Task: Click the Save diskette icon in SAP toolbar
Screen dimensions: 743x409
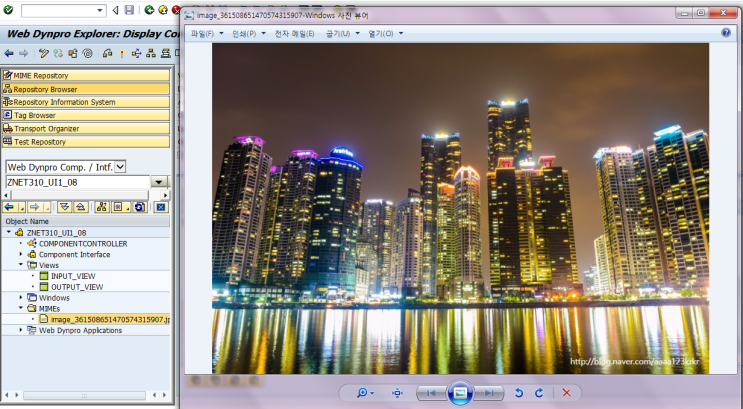Action: tap(129, 10)
